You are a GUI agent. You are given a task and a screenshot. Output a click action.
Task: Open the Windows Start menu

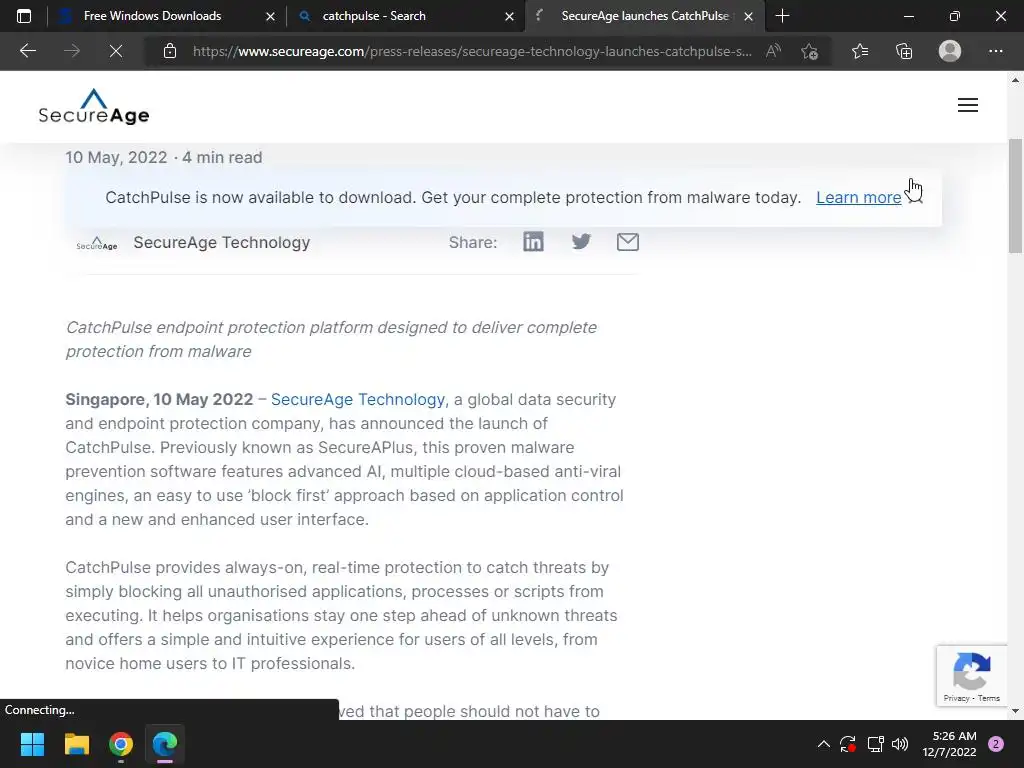tap(32, 744)
